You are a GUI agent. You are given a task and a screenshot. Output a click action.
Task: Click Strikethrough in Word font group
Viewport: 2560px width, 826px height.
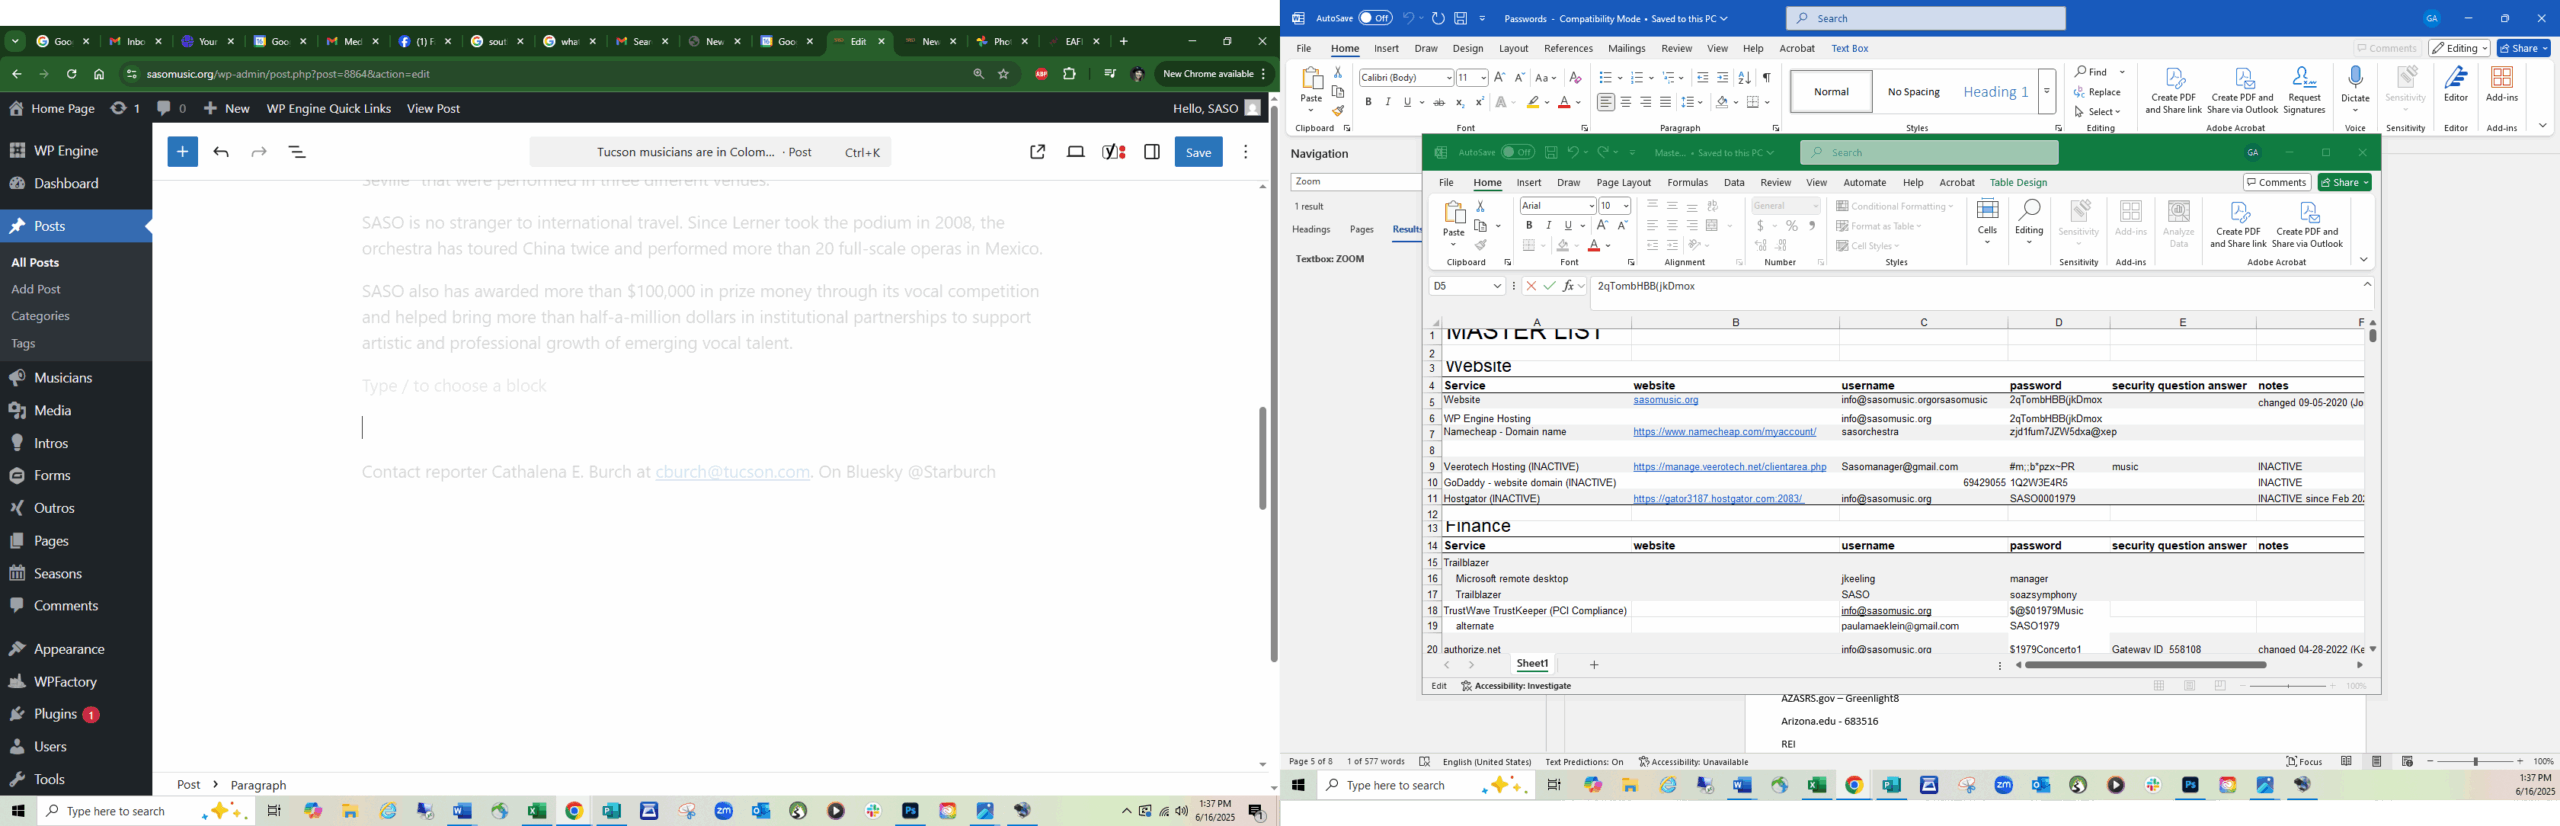click(x=1439, y=102)
